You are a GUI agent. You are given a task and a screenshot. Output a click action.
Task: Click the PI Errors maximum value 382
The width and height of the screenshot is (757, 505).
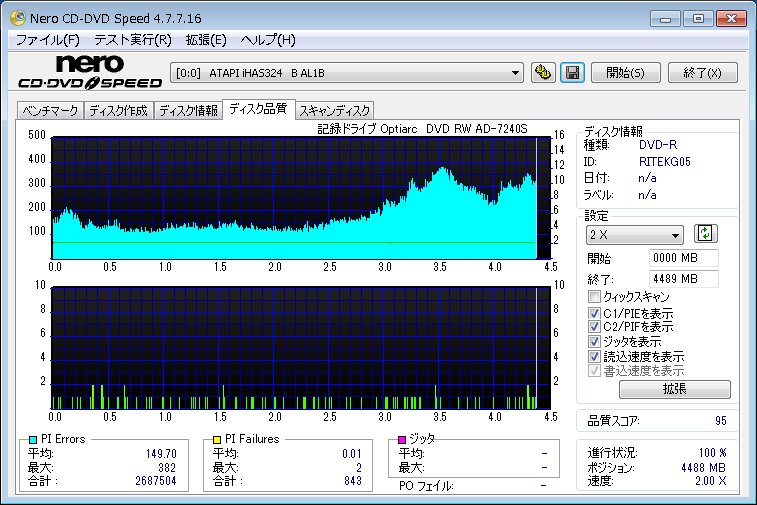pos(167,467)
